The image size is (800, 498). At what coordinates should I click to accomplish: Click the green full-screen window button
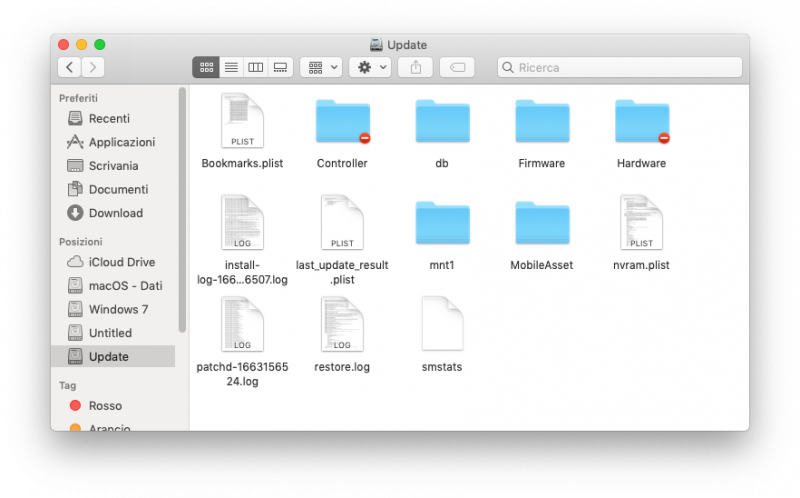tap(100, 45)
